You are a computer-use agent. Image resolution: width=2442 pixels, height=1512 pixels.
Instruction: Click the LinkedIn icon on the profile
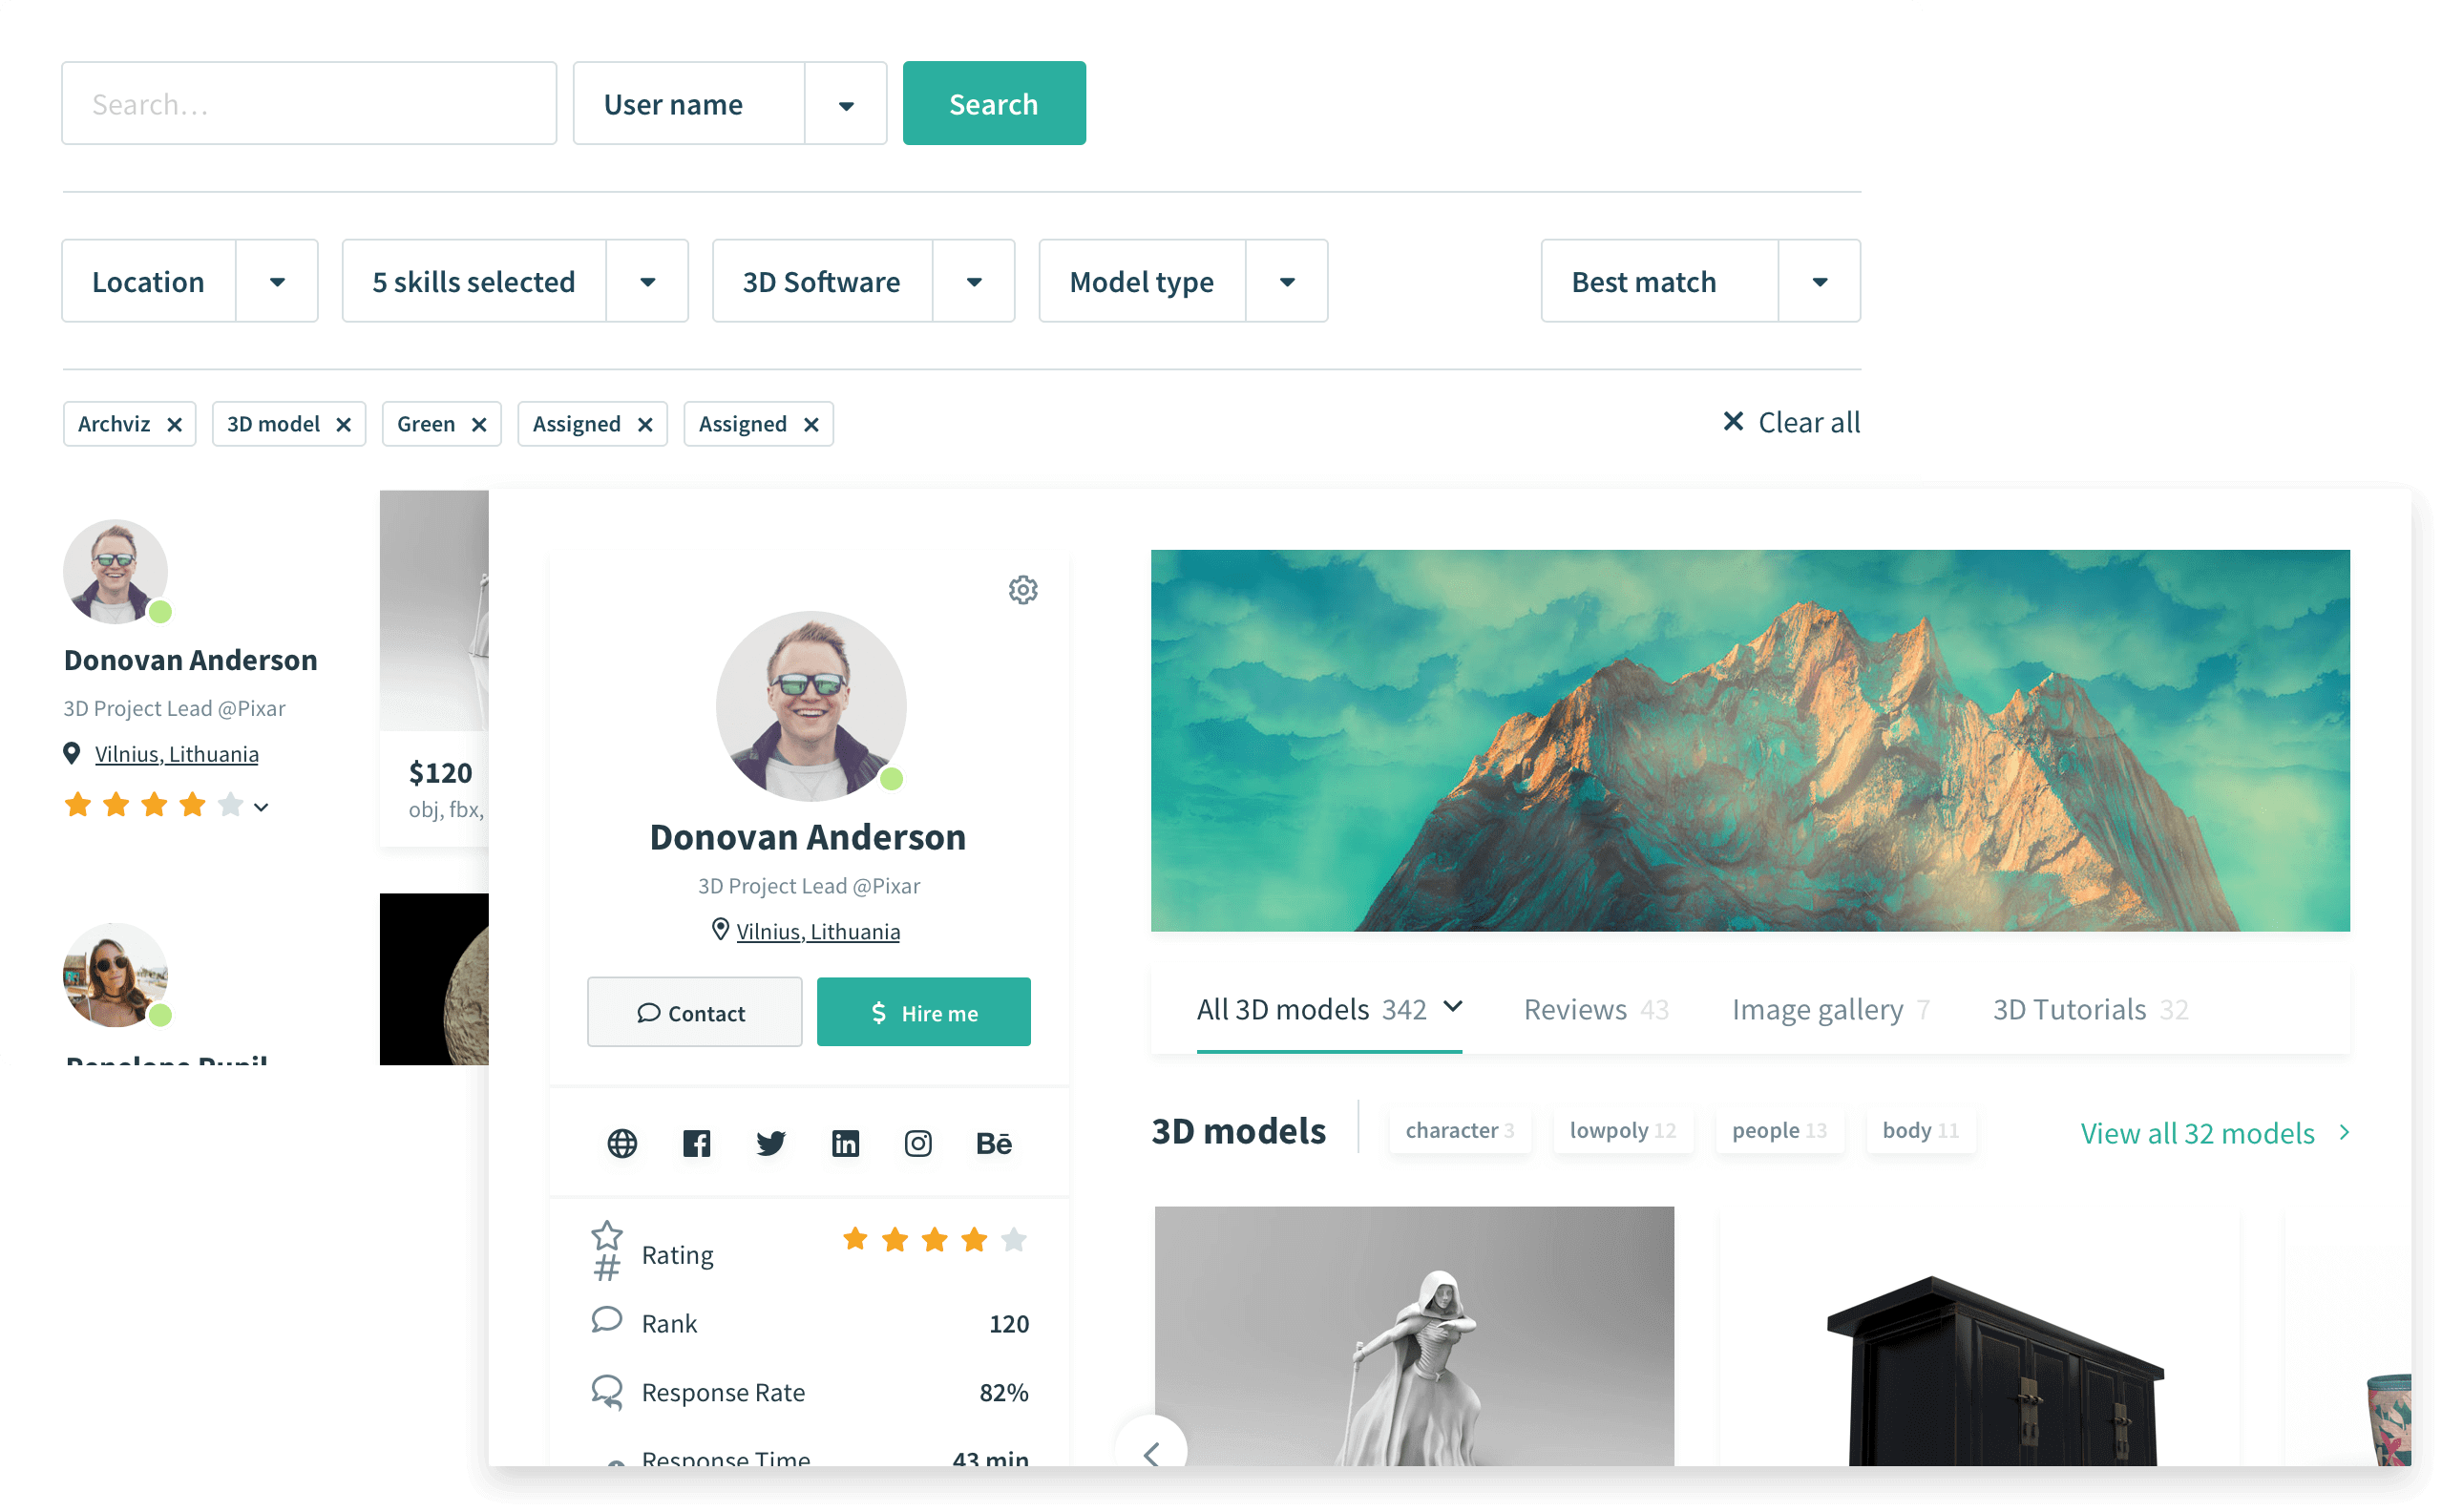[844, 1143]
